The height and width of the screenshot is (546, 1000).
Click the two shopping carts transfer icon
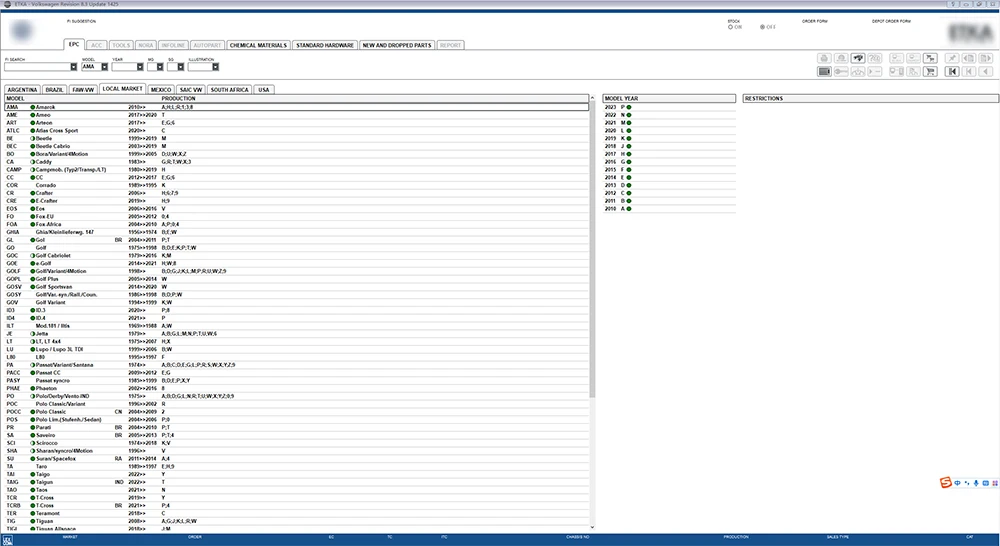[x=930, y=58]
